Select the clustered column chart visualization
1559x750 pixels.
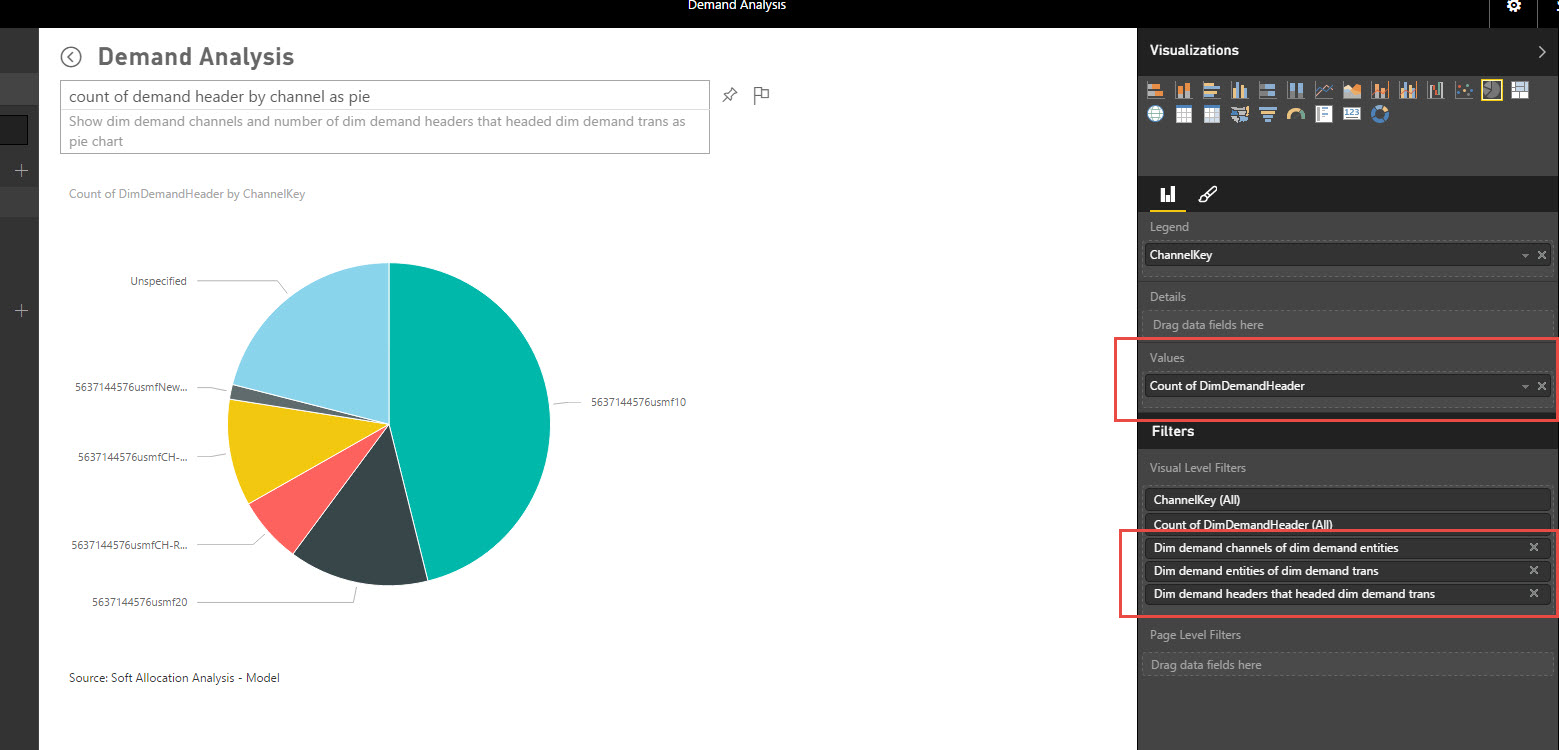1239,90
